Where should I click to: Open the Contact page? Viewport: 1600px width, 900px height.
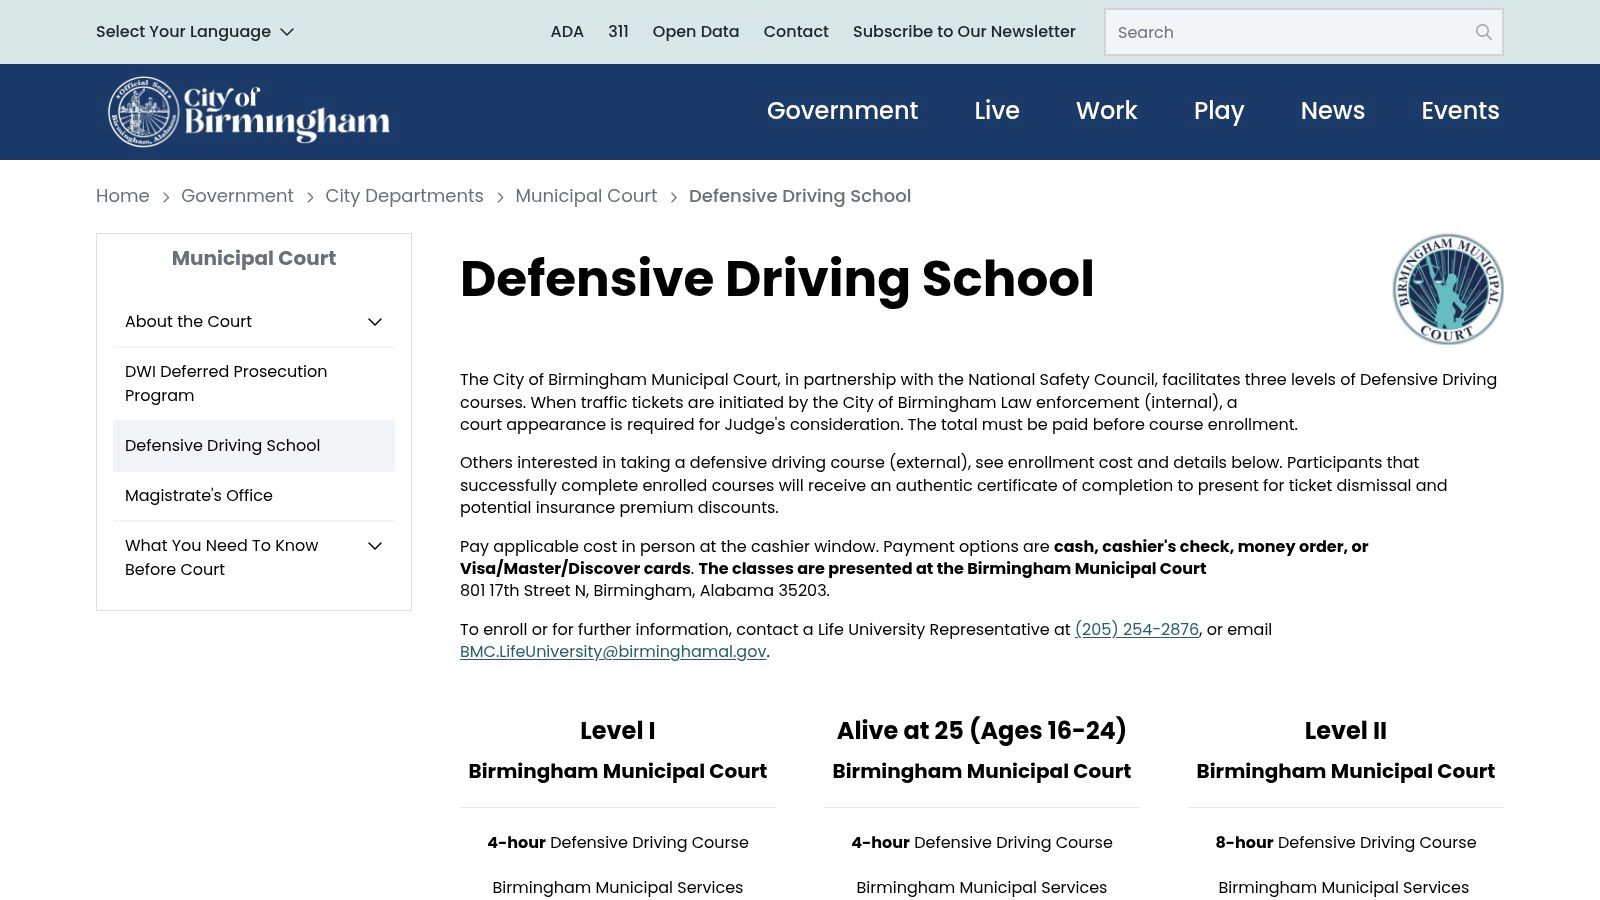pyautogui.click(x=796, y=31)
